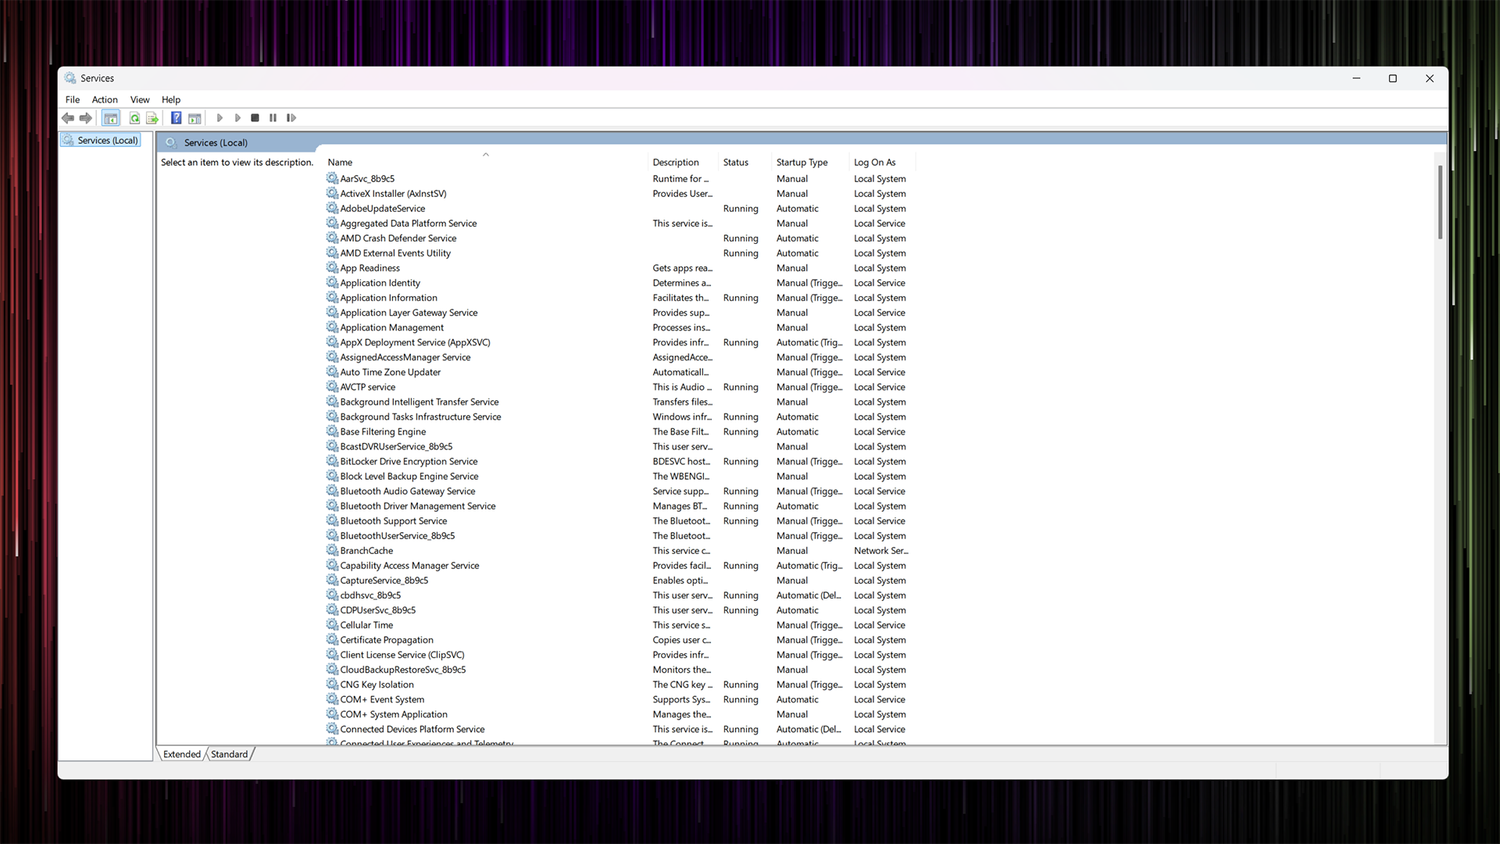The image size is (1500, 844).
Task: Click the Export List toolbar icon
Action: 153,118
